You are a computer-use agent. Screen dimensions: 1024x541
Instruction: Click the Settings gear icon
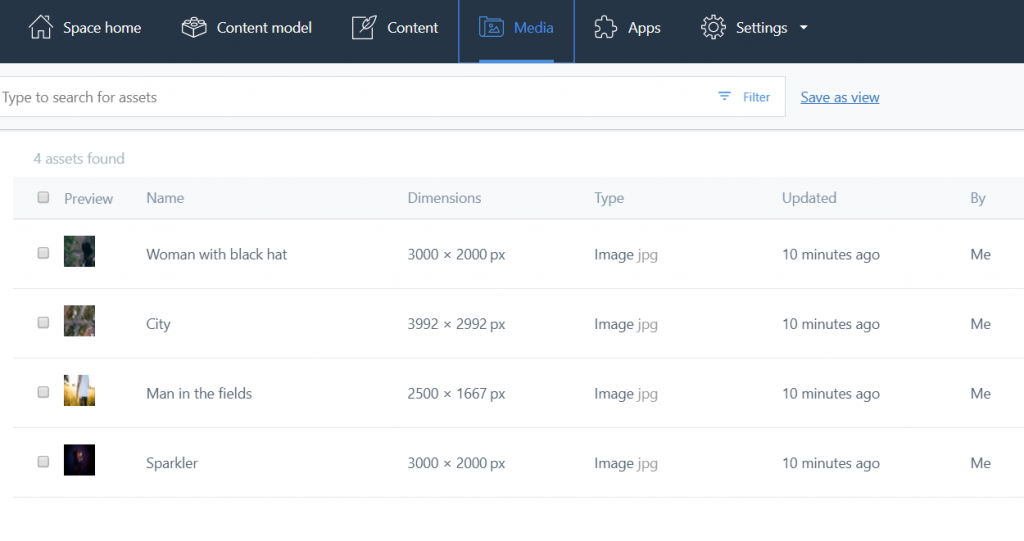click(713, 28)
